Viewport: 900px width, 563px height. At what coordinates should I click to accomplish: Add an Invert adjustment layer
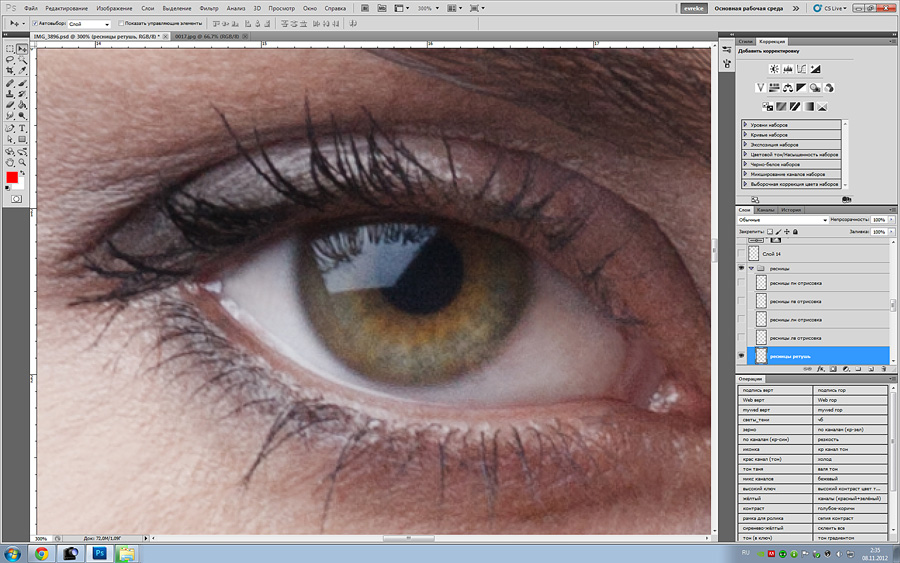pos(767,107)
